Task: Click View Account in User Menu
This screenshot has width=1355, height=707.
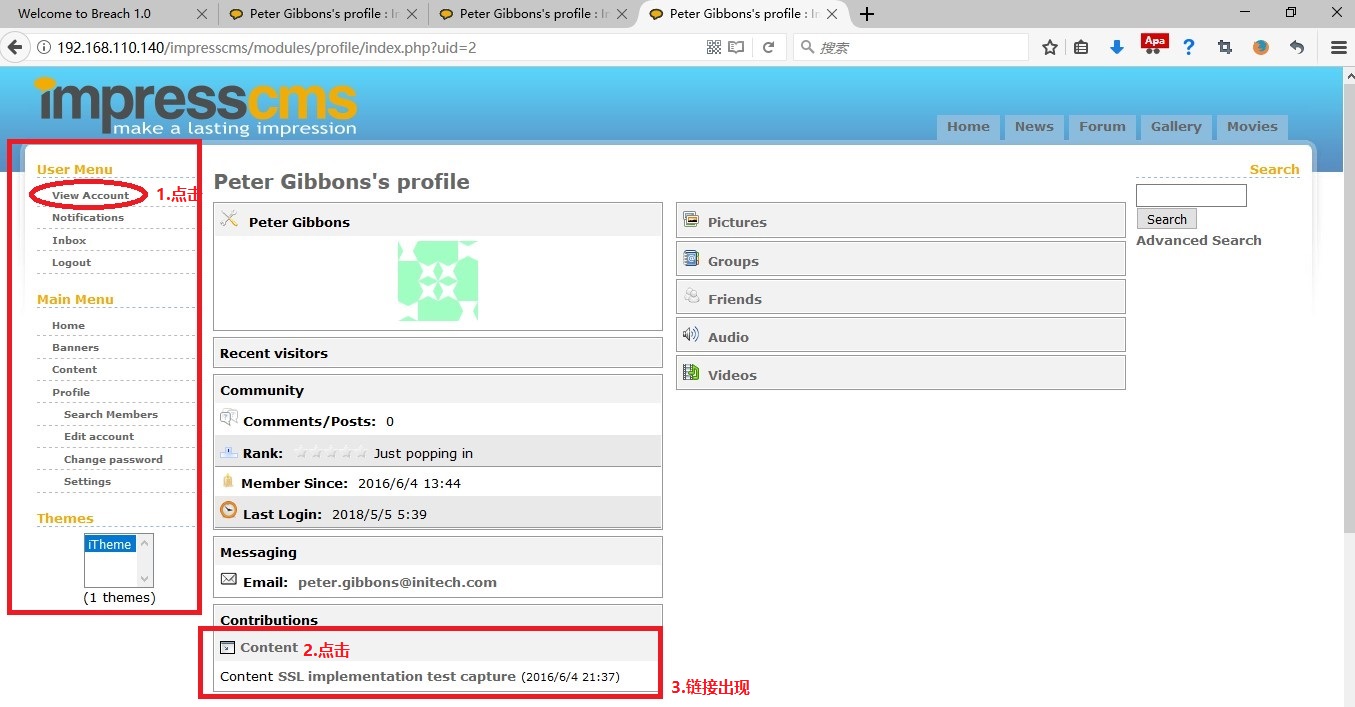Action: (91, 195)
